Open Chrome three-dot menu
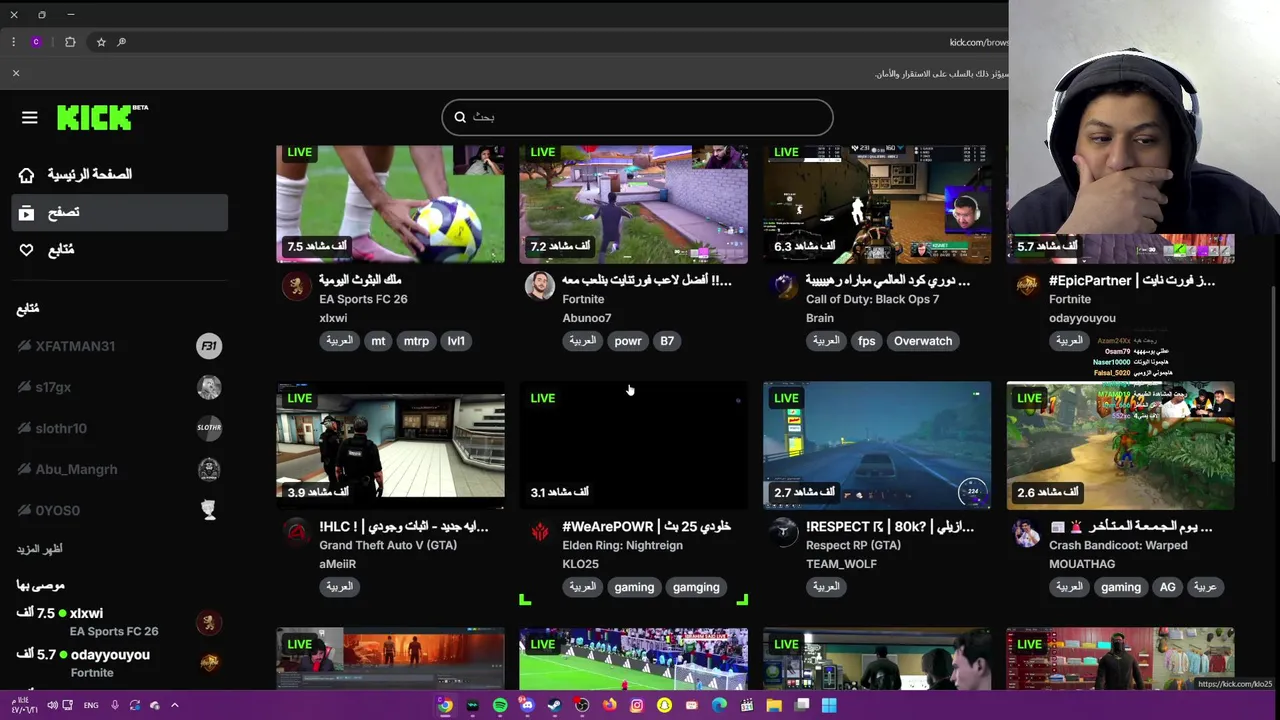The image size is (1280, 720). (14, 42)
